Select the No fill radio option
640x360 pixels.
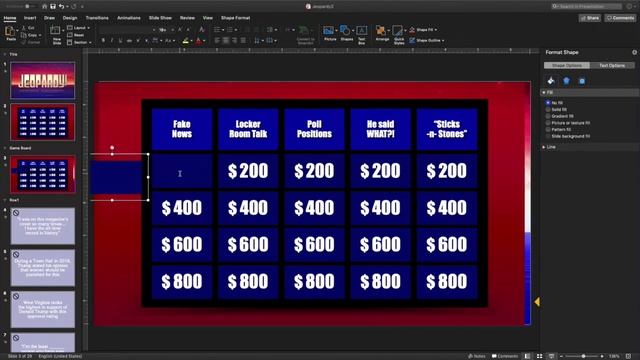coord(548,103)
